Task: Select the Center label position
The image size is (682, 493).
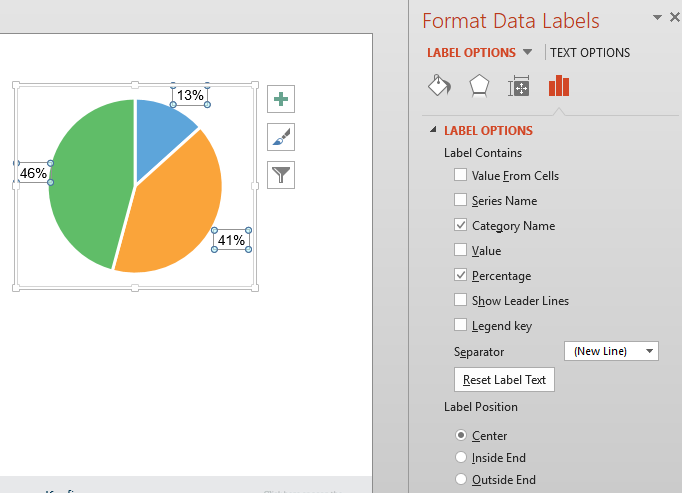Action: [x=461, y=435]
